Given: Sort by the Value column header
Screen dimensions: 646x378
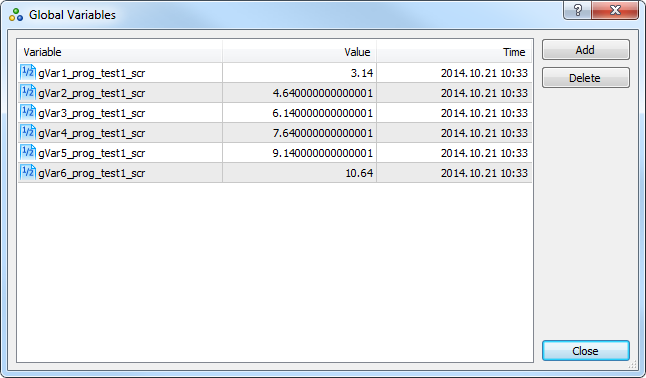Looking at the screenshot, I should pos(300,52).
